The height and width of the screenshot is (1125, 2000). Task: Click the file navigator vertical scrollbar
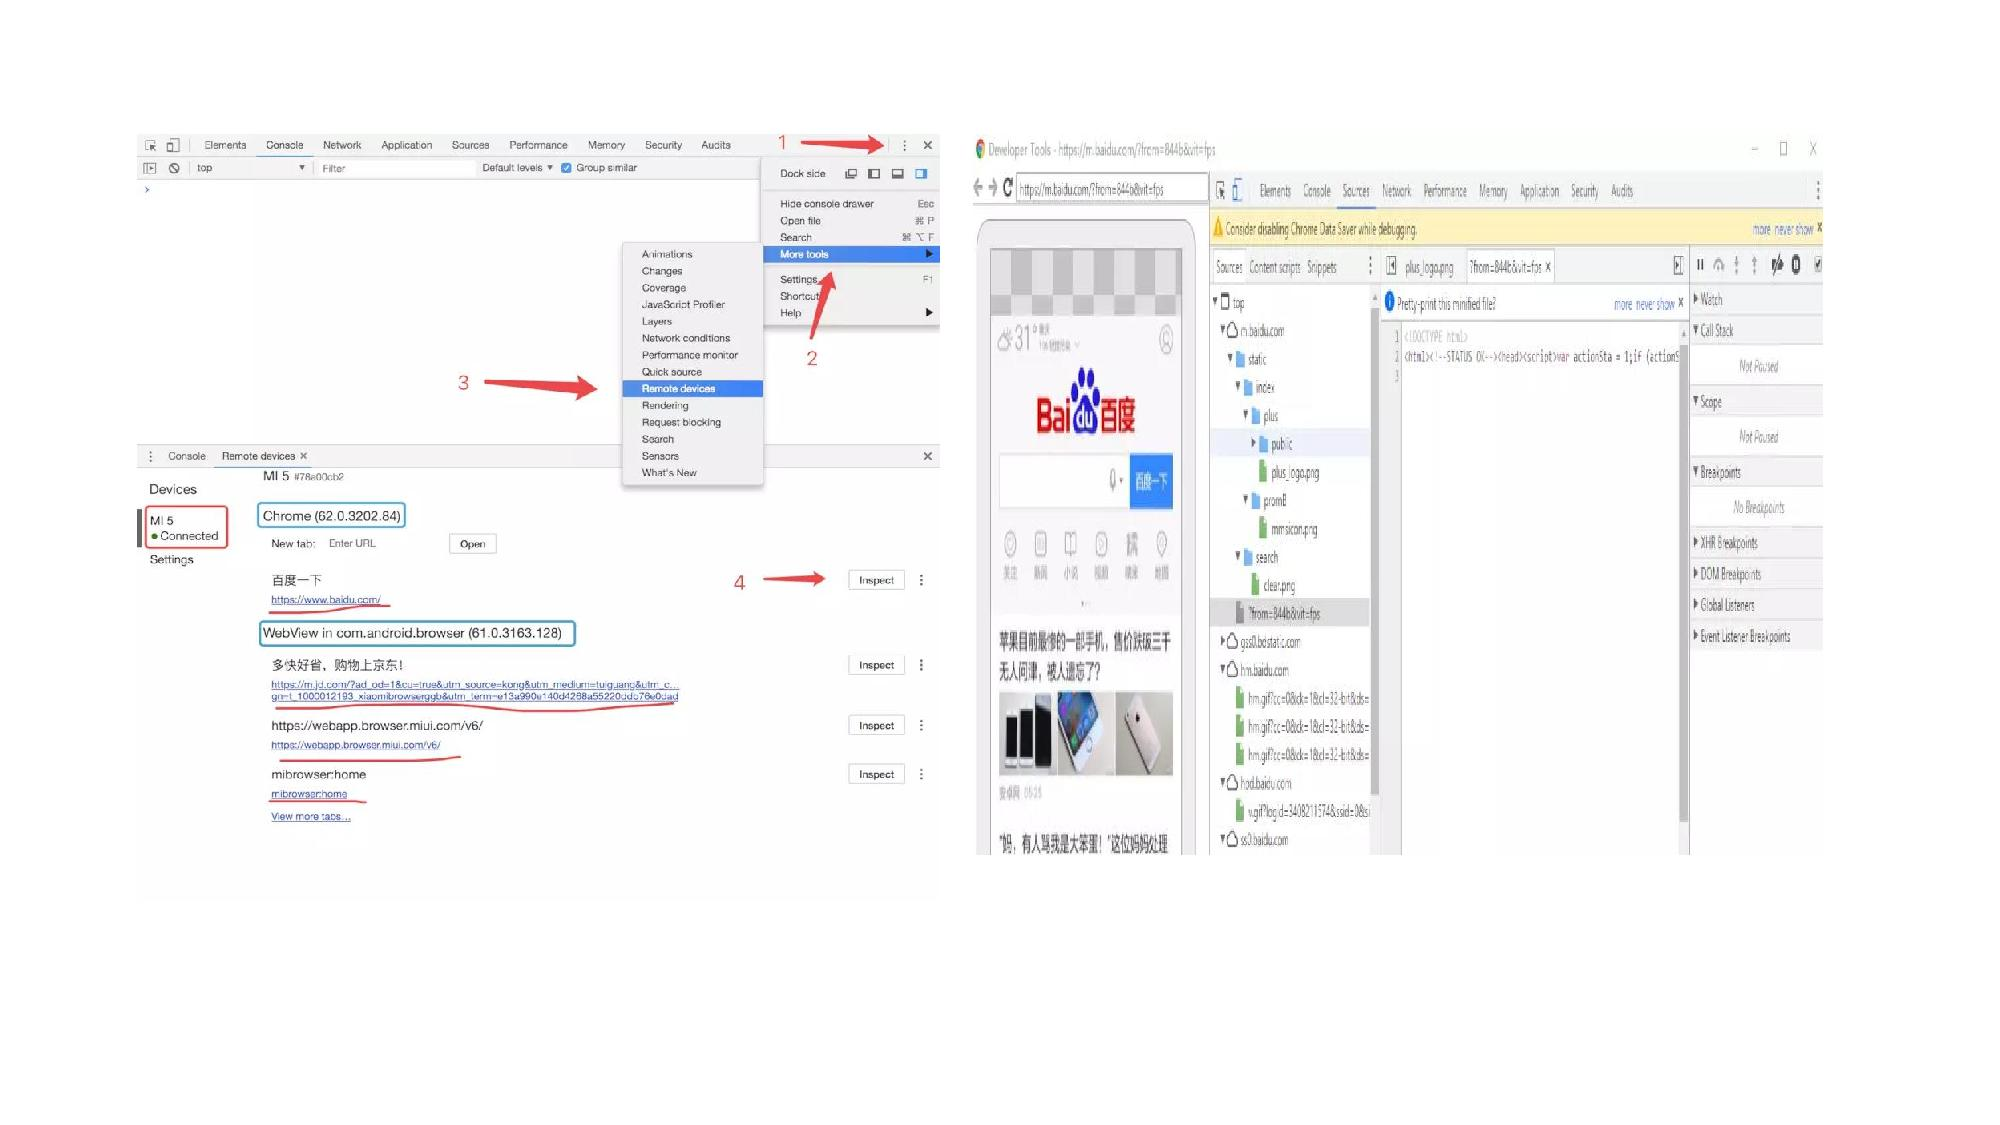(x=1375, y=550)
